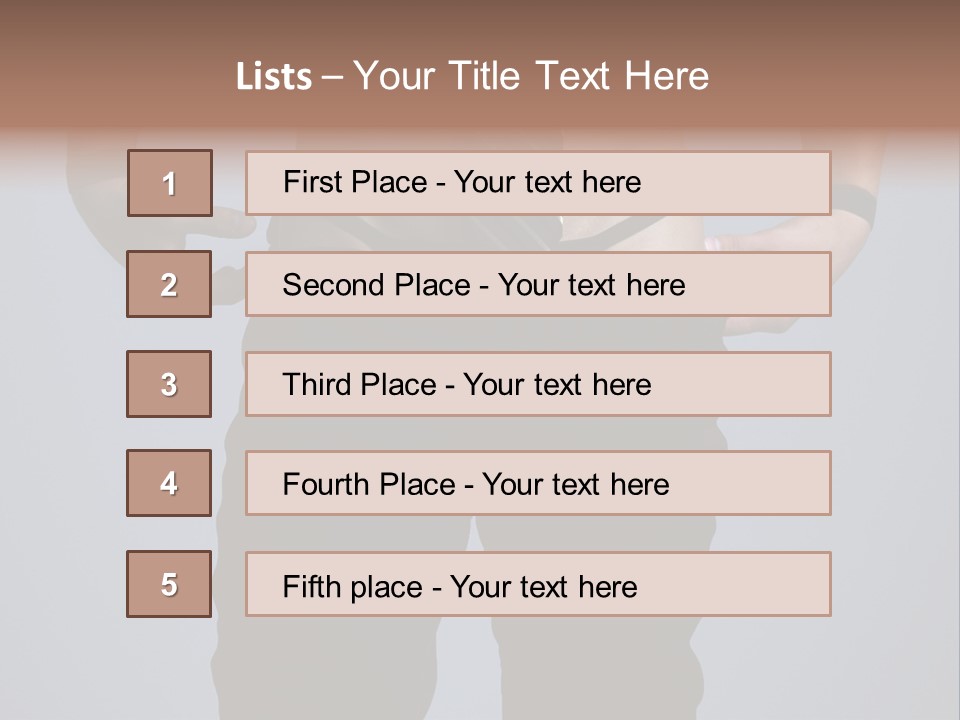Select the number 4 square
Viewport: 960px width, 720px height.
tap(169, 483)
